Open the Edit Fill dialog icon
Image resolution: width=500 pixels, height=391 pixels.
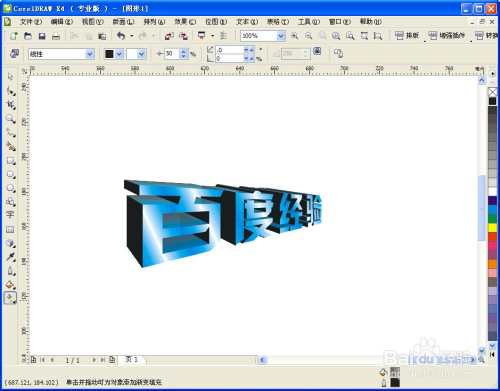pyautogui.click(x=14, y=53)
